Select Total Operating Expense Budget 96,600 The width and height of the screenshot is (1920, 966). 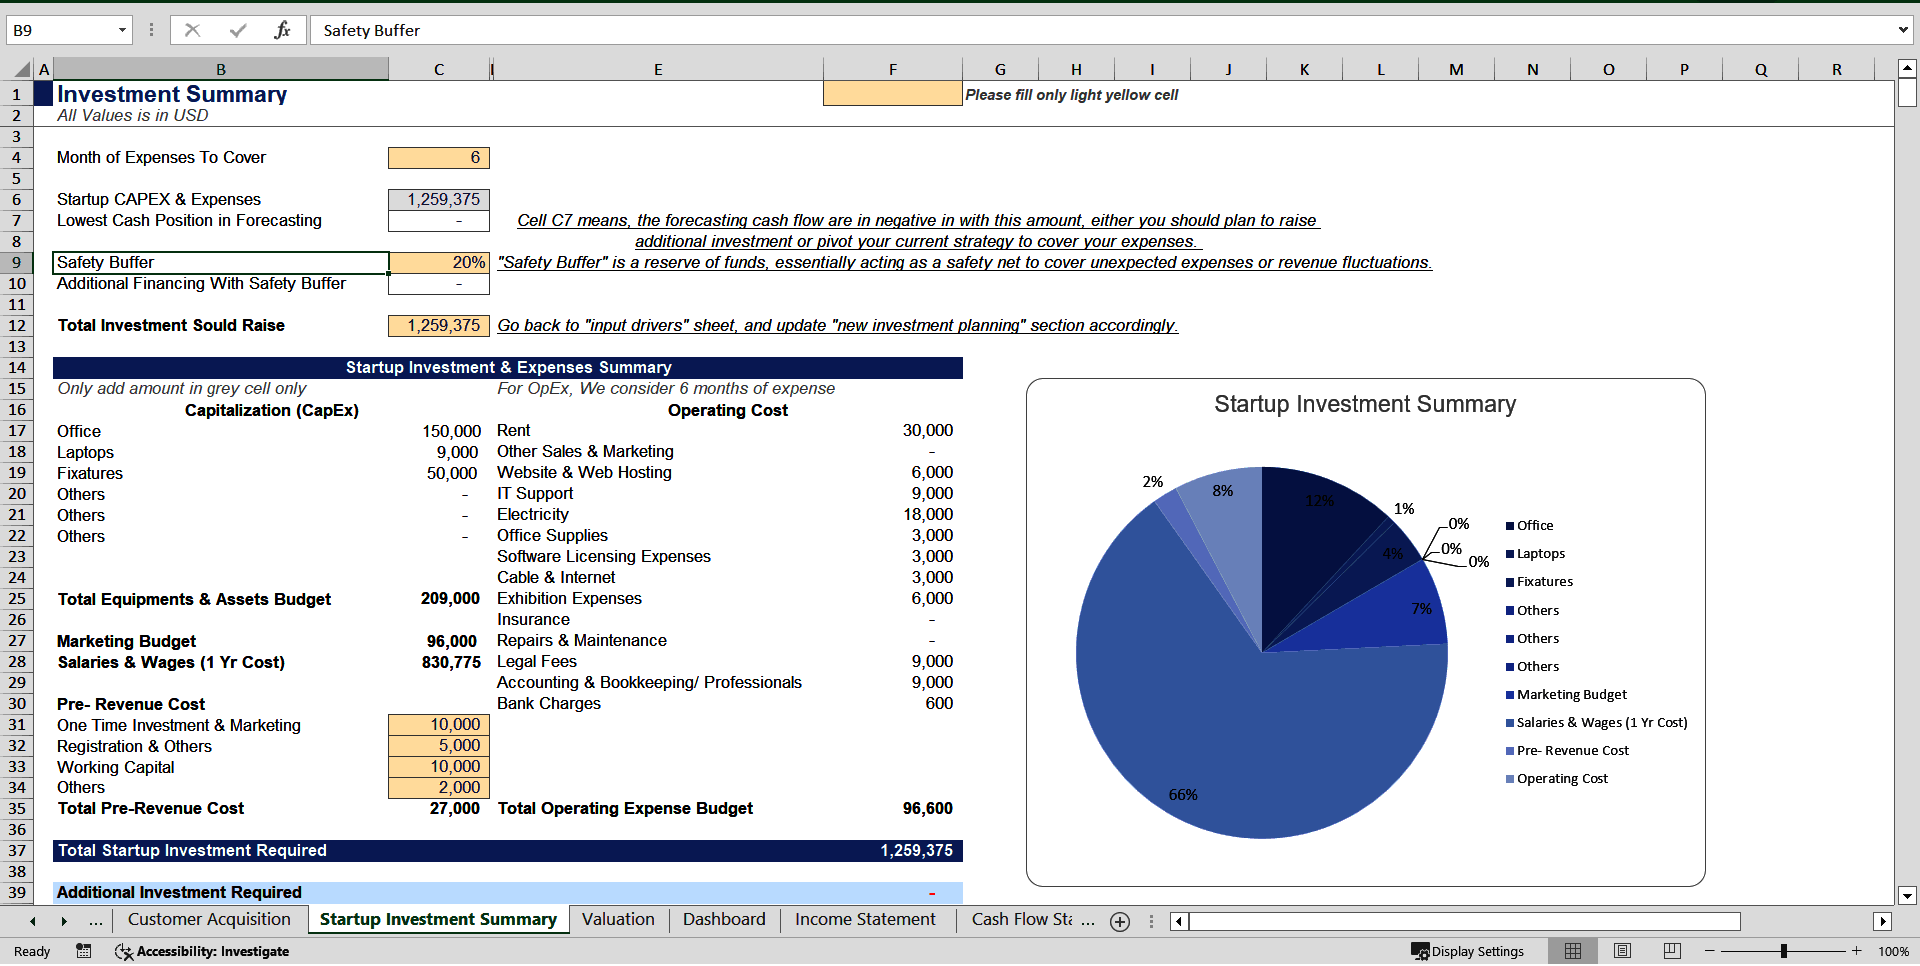pos(893,808)
